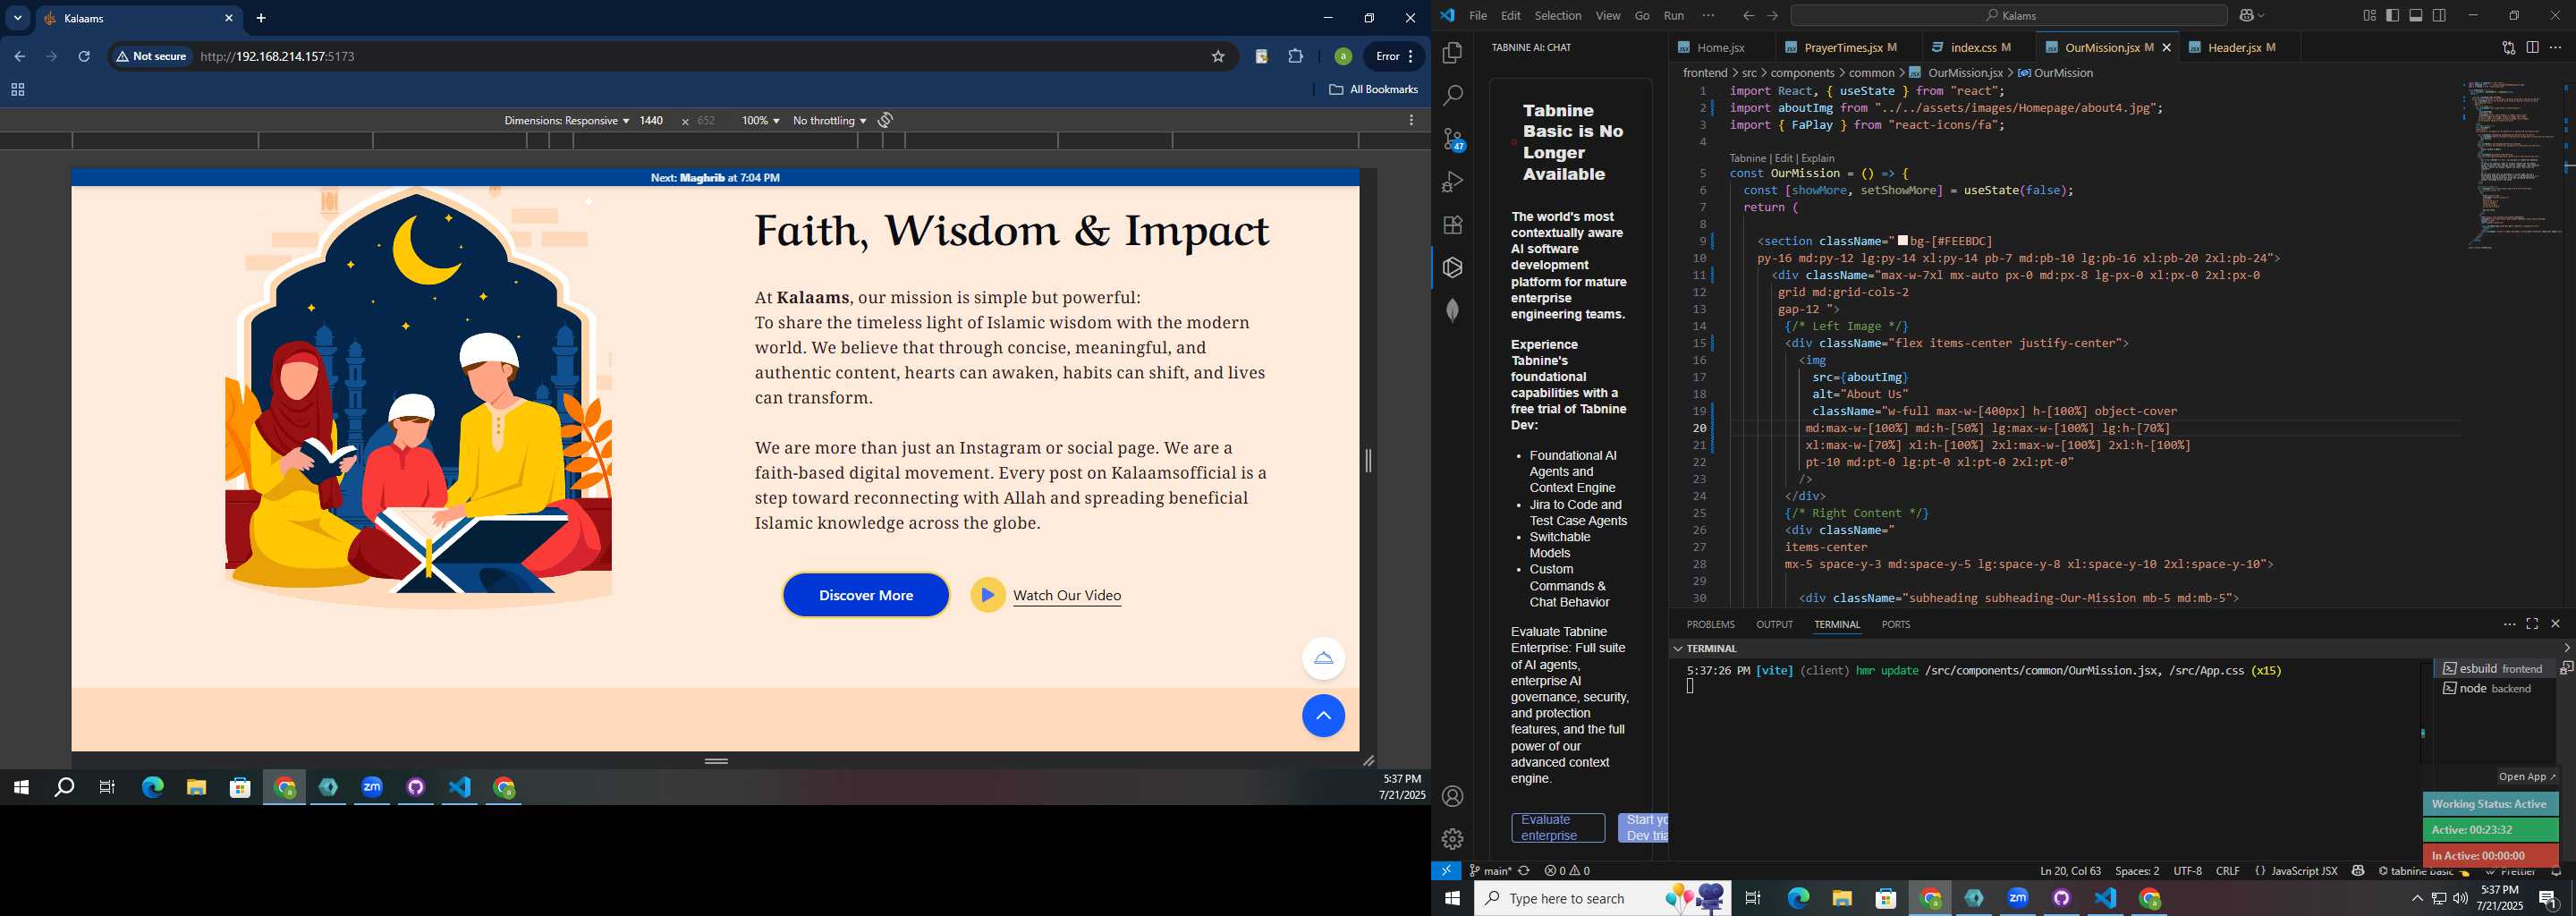Viewport: 2576px width, 916px height.
Task: Open the 100% zoom dropdown in DevTools
Action: click(x=760, y=120)
